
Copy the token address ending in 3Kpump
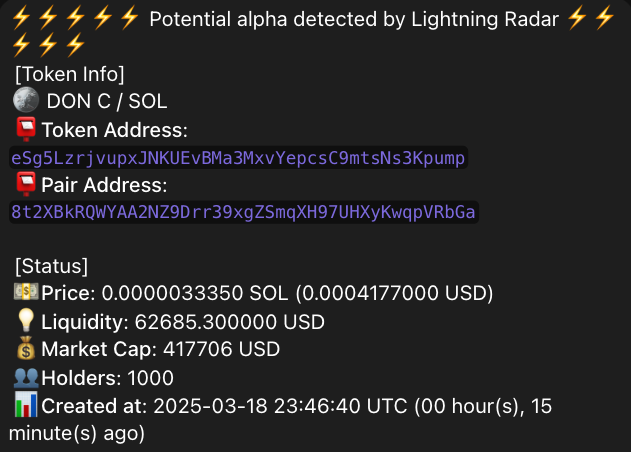tap(238, 158)
